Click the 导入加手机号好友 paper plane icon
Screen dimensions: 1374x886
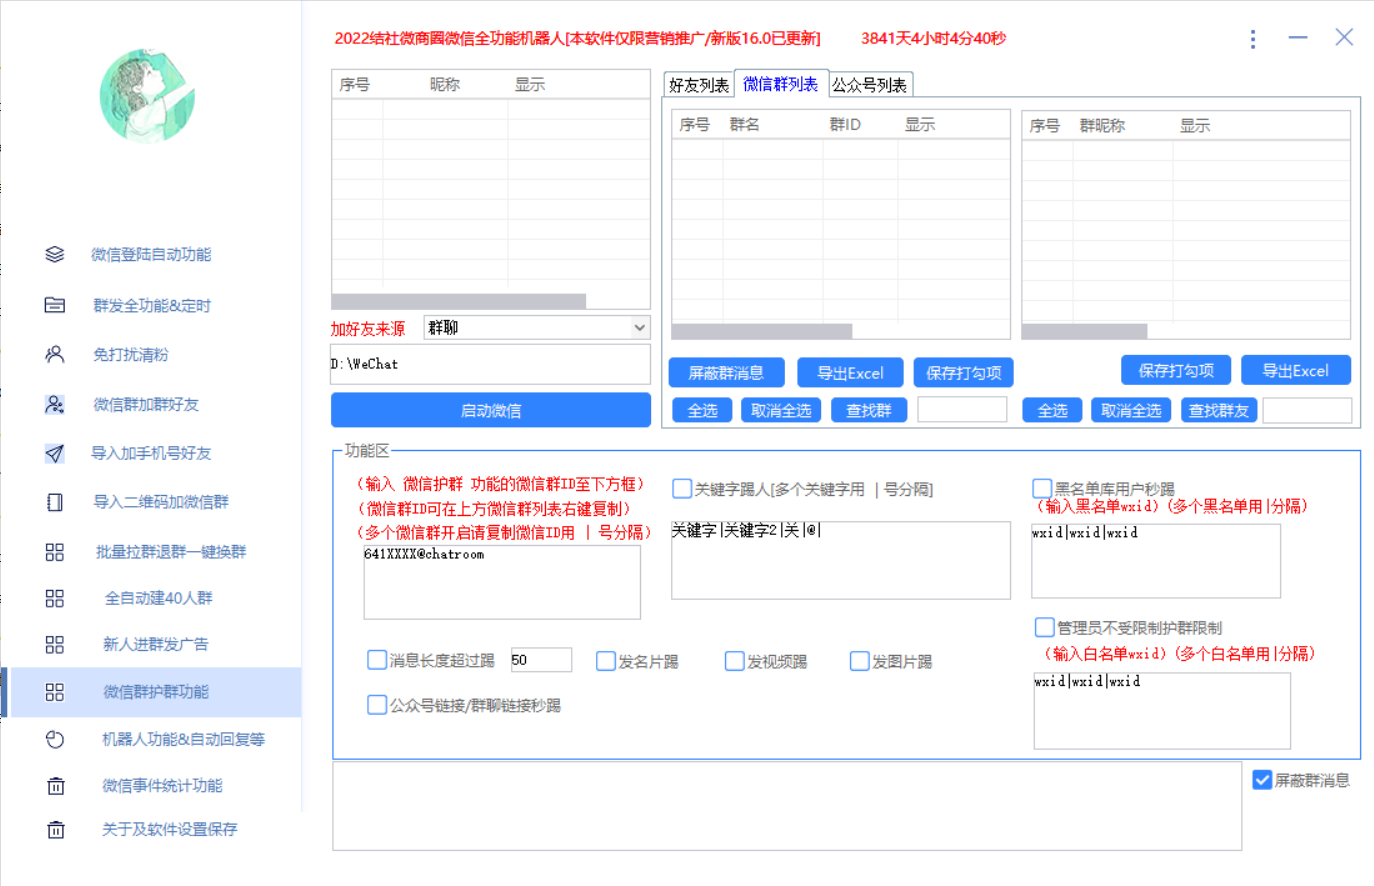point(55,453)
